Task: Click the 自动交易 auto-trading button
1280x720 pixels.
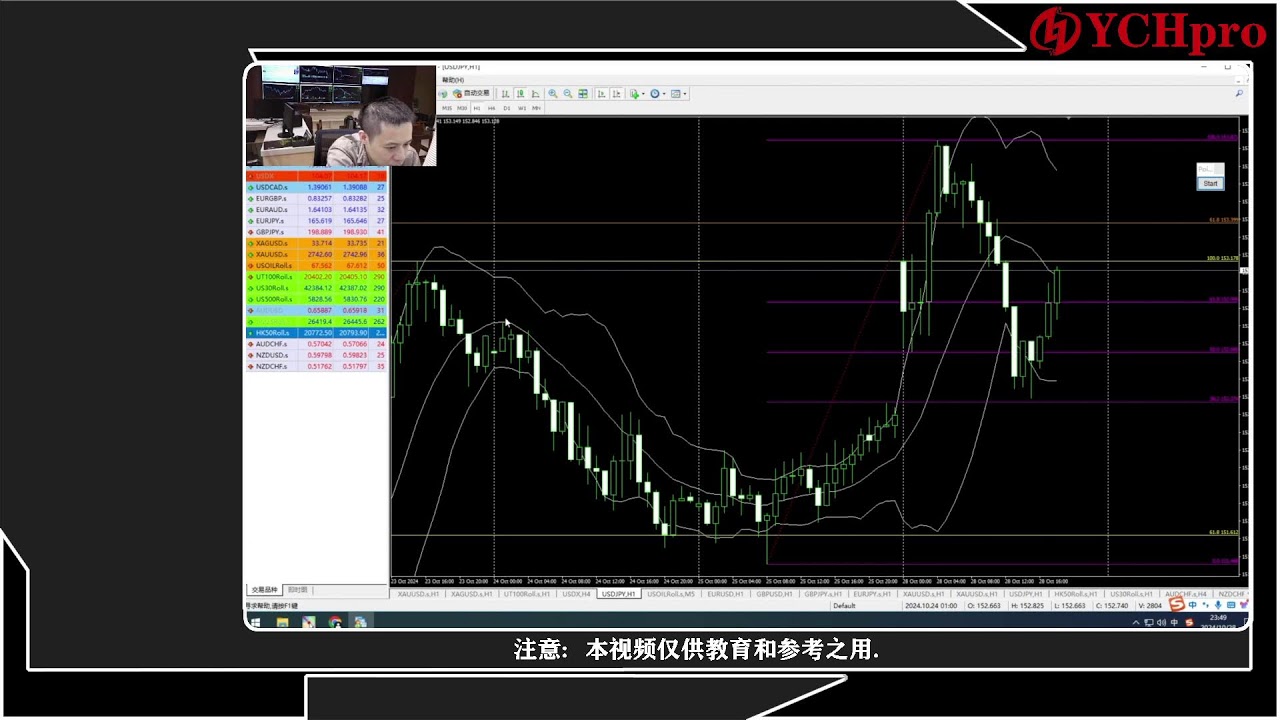Action: [471, 93]
